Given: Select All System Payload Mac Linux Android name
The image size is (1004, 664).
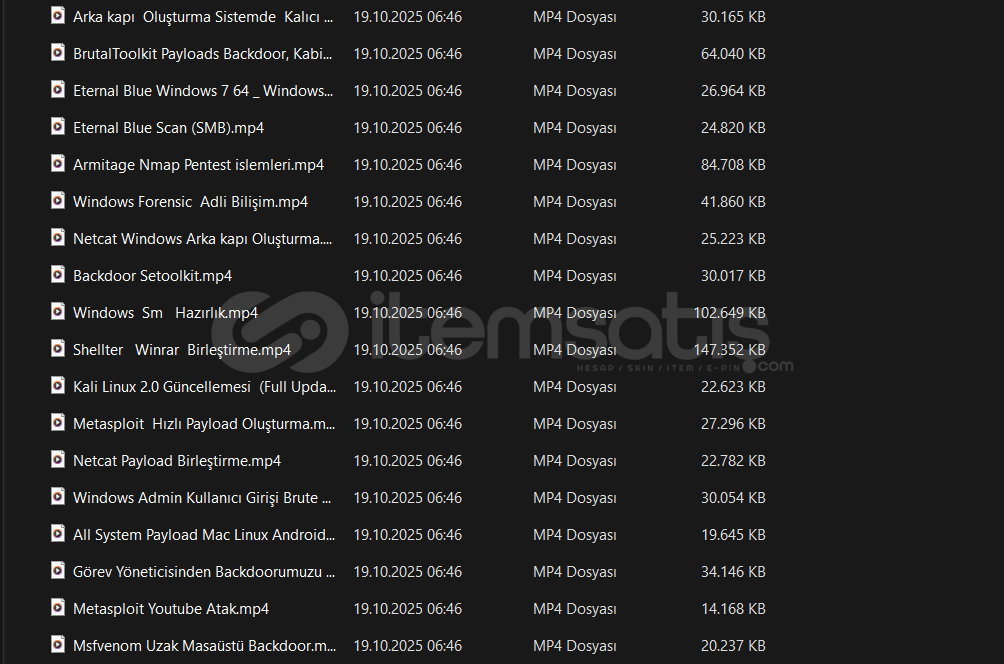Looking at the screenshot, I should tap(204, 535).
